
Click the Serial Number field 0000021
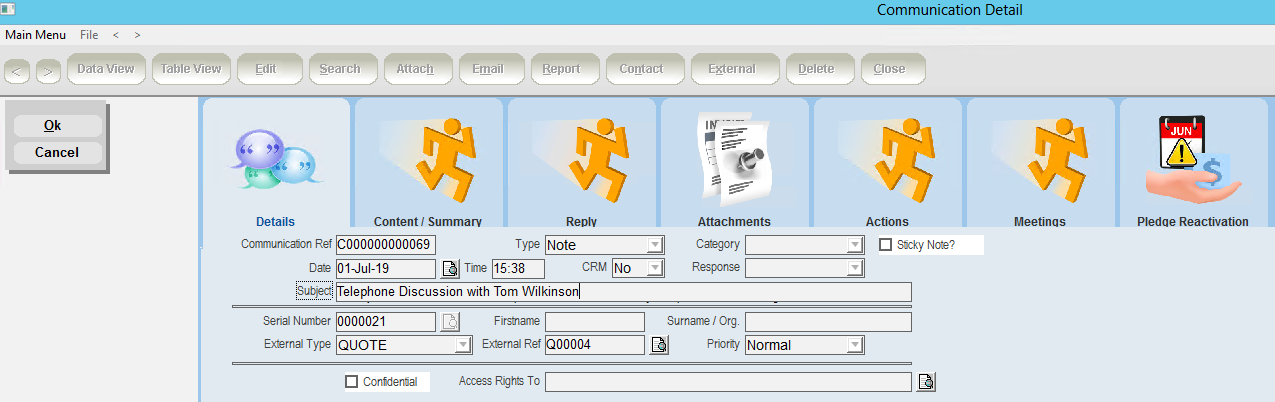386,322
